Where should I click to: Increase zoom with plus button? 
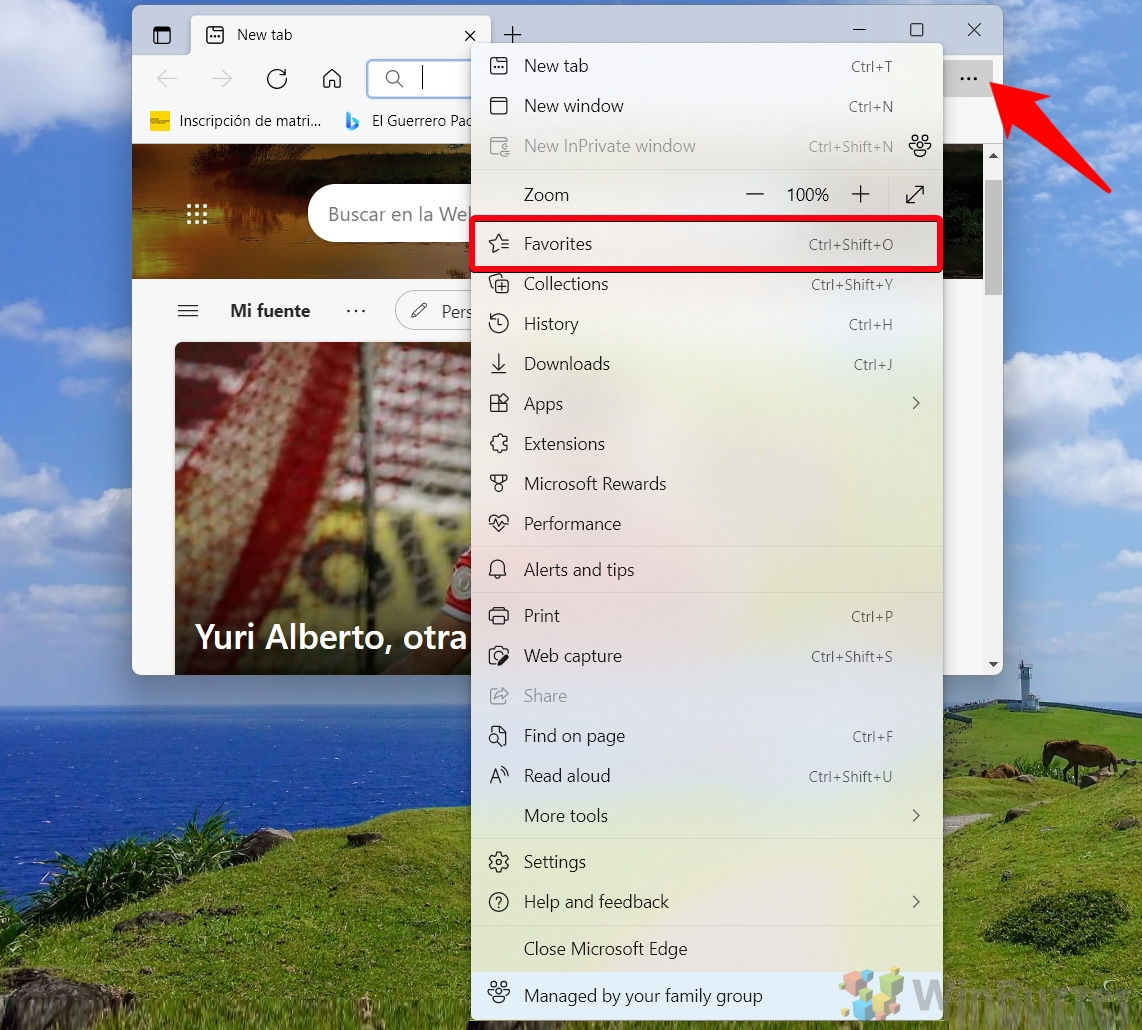tap(860, 194)
